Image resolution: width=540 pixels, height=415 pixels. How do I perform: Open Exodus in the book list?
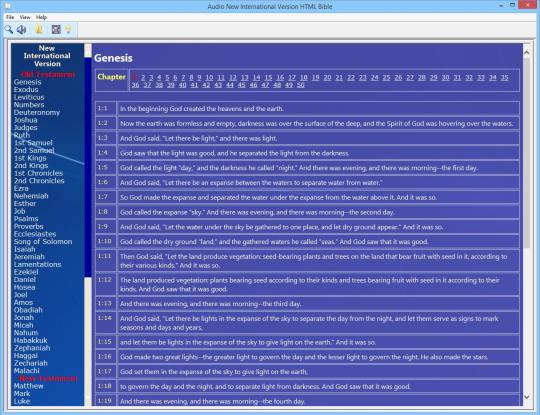[x=26, y=90]
